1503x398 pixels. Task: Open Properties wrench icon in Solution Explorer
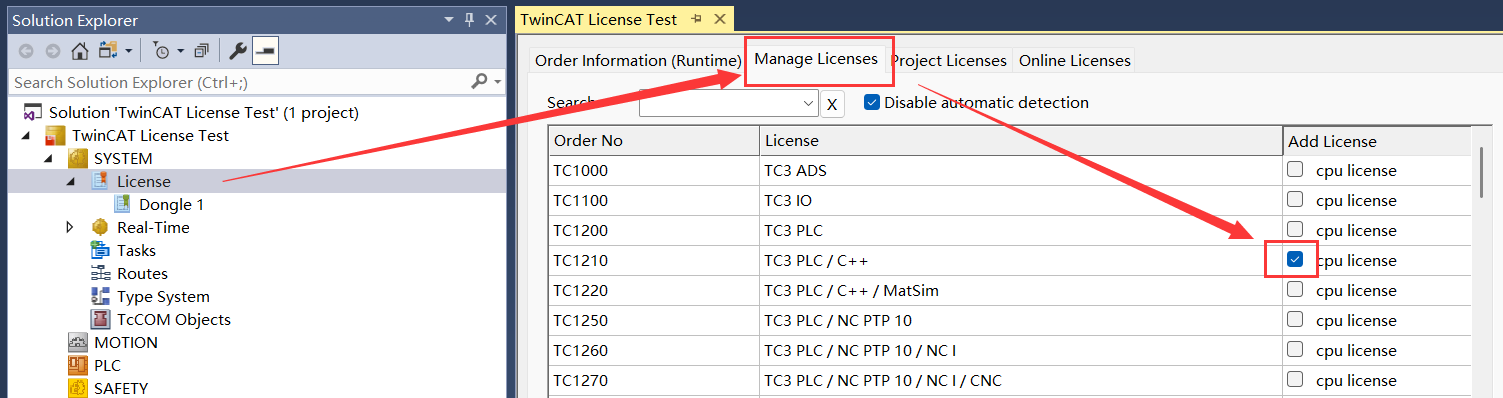pyautogui.click(x=237, y=50)
